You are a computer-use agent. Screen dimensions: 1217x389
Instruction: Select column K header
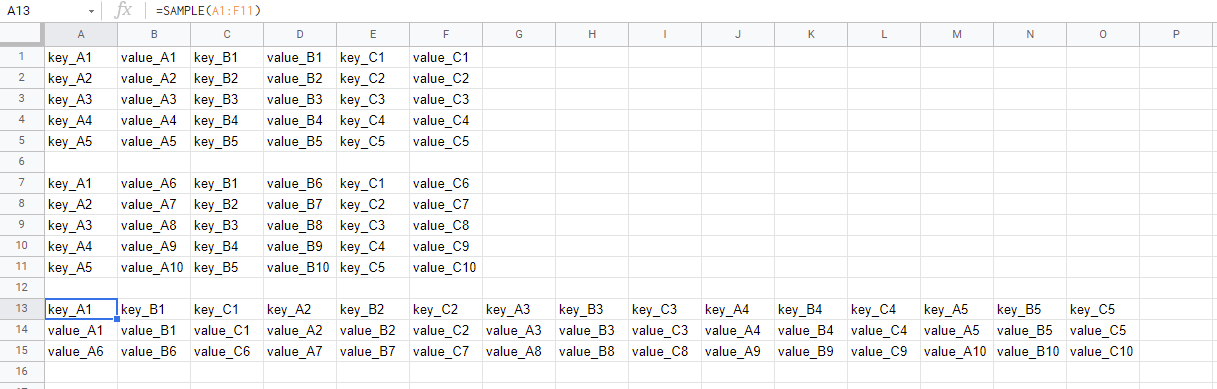pyautogui.click(x=811, y=34)
